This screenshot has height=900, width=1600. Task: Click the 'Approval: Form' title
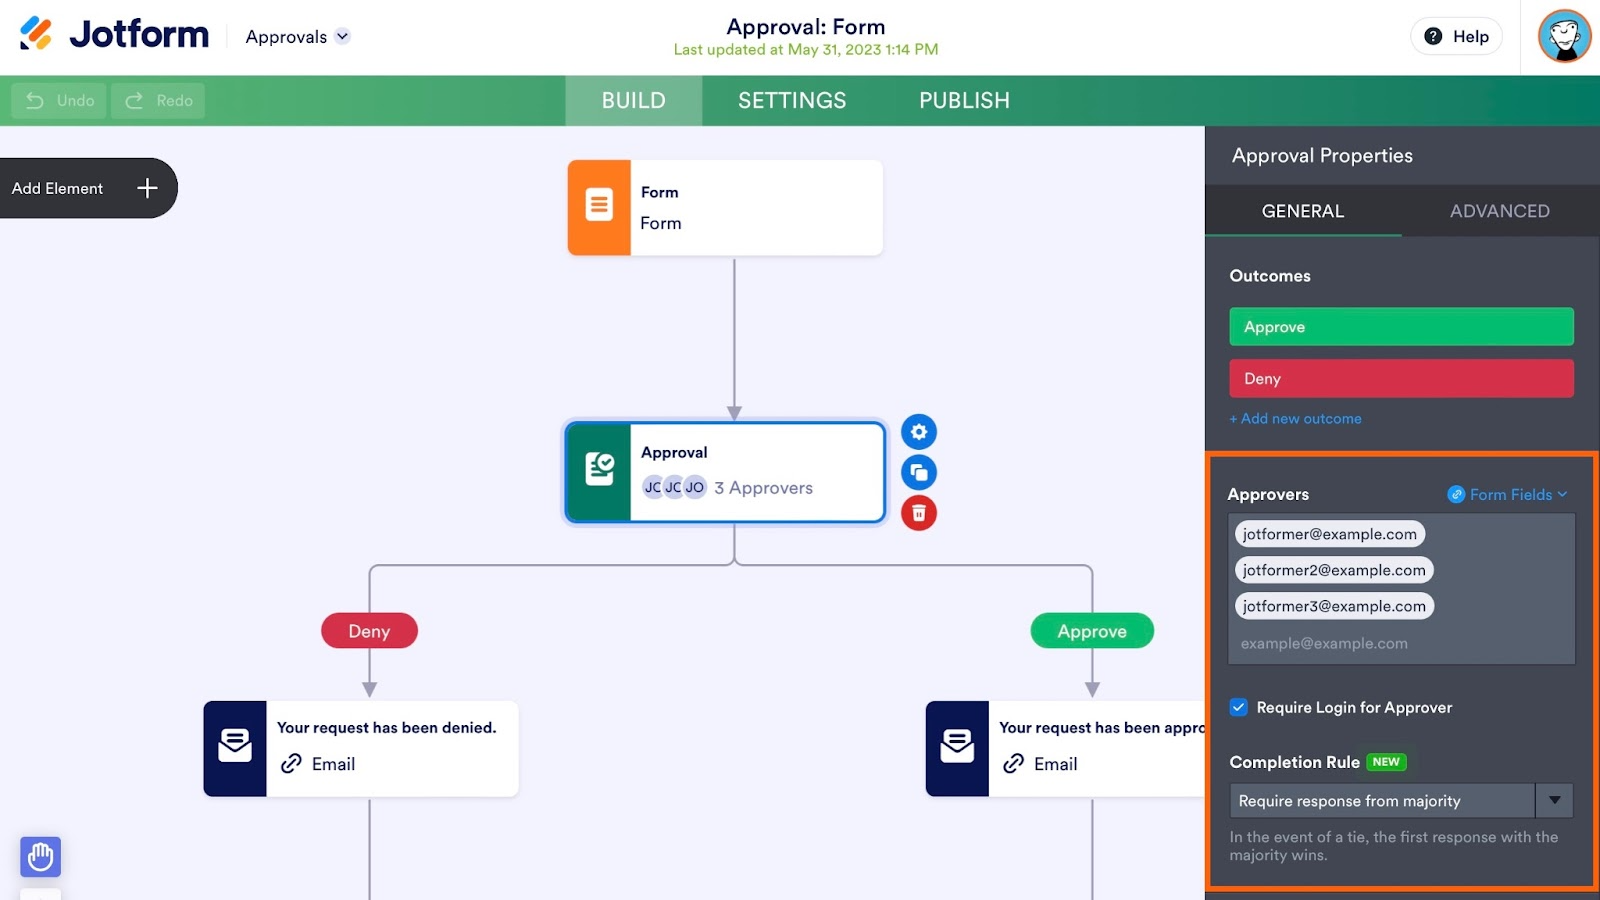[x=806, y=27]
